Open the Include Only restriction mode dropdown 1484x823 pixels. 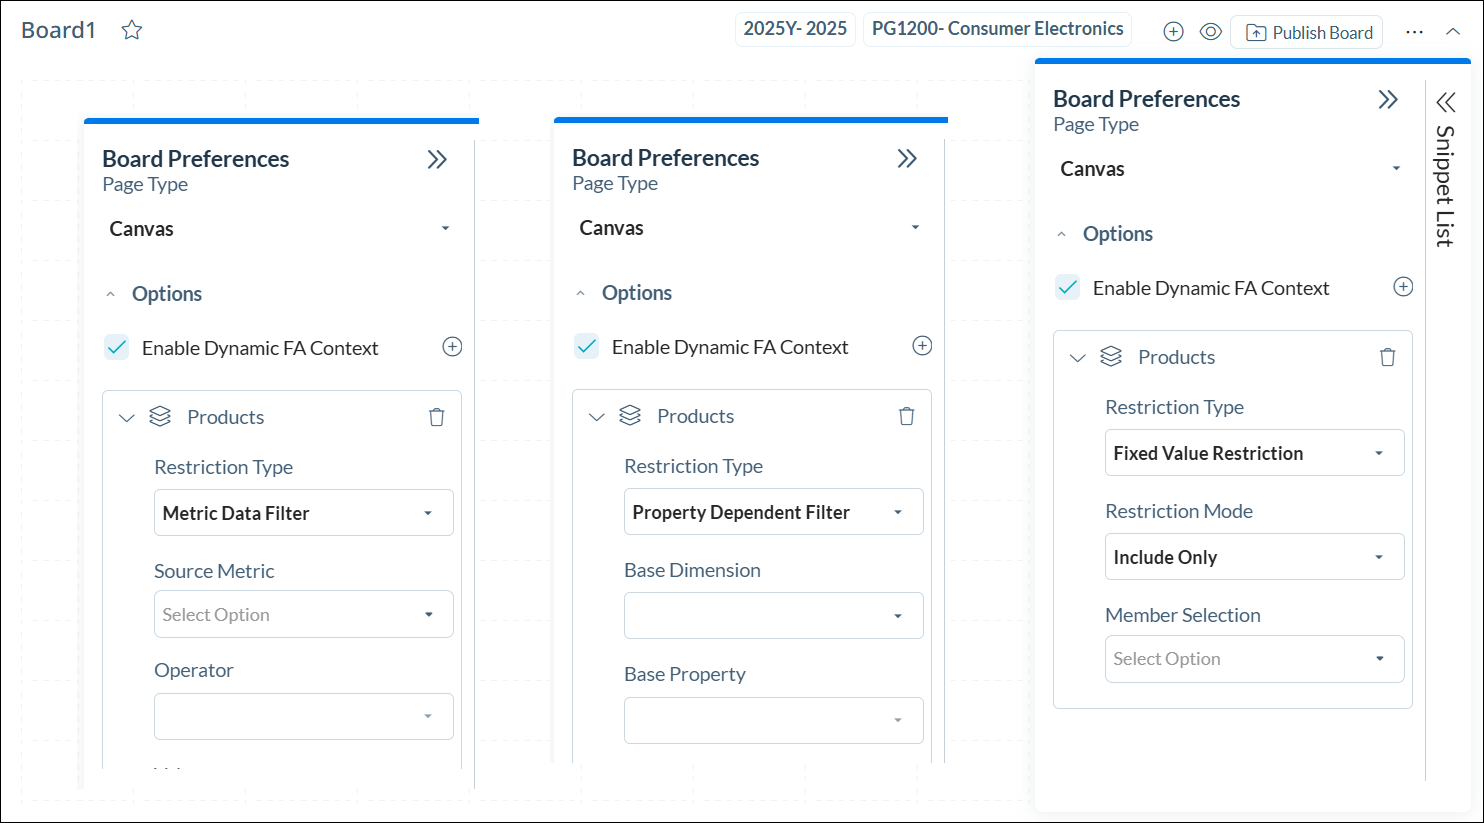1254,557
